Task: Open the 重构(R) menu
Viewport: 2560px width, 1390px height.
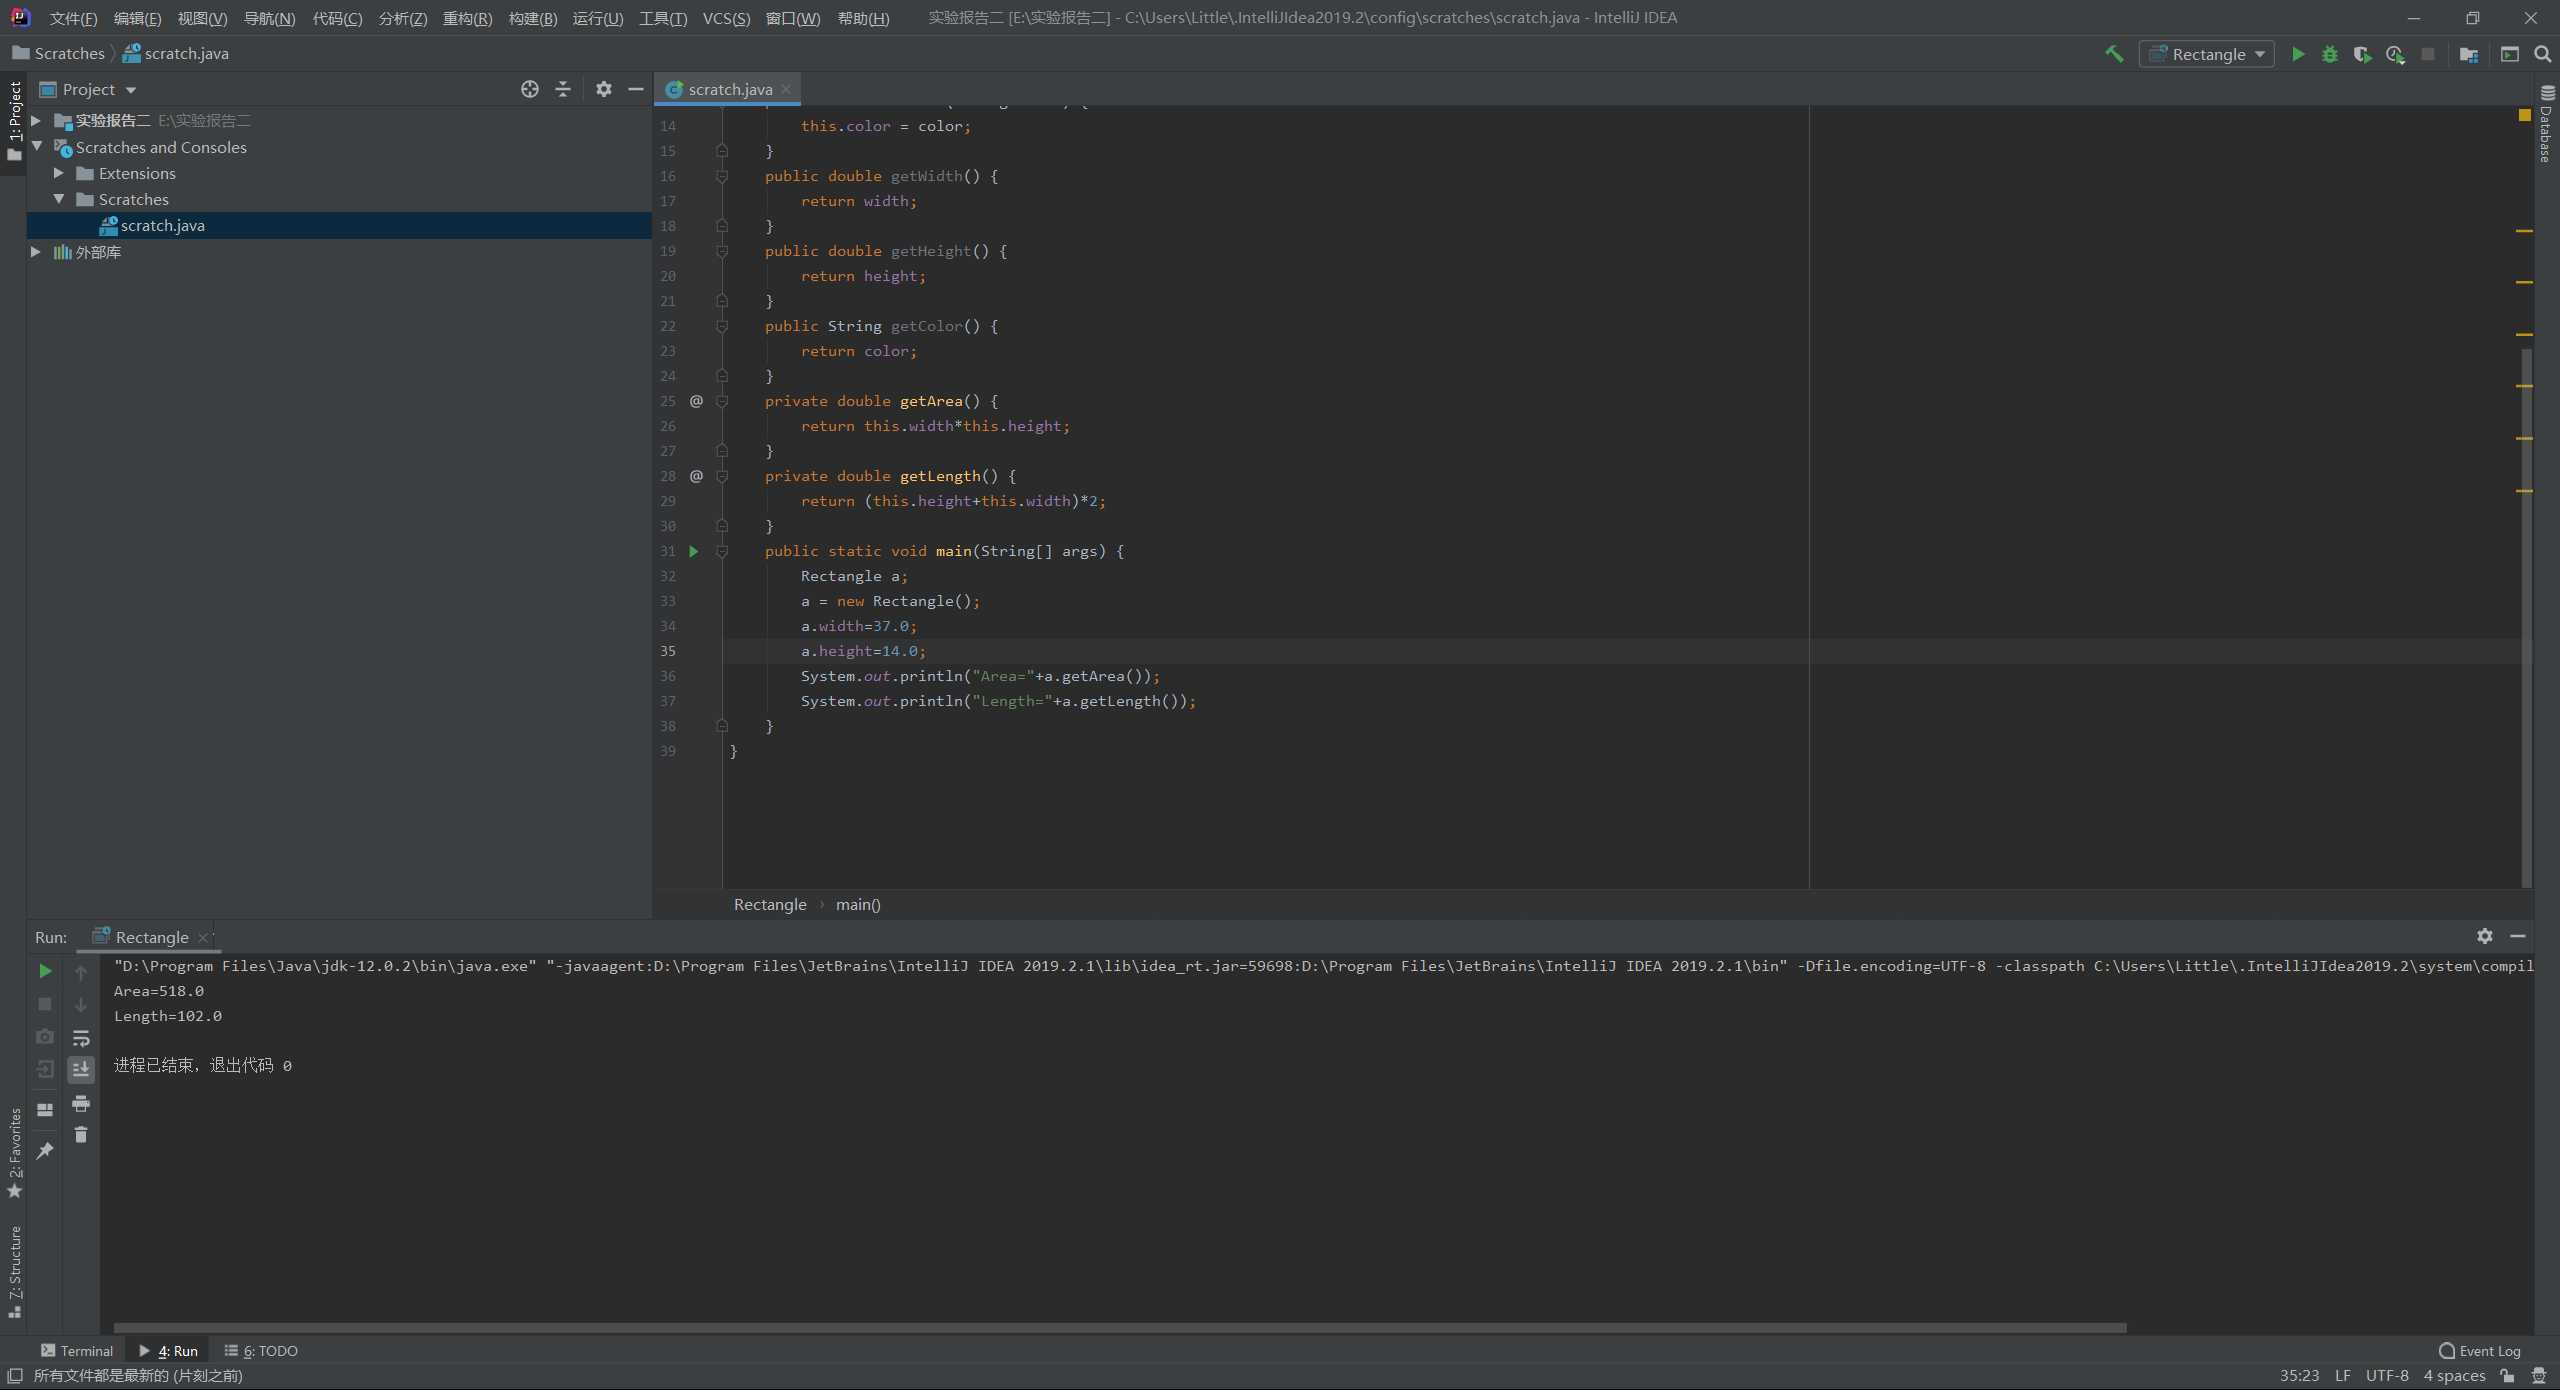Action: pos(467,18)
